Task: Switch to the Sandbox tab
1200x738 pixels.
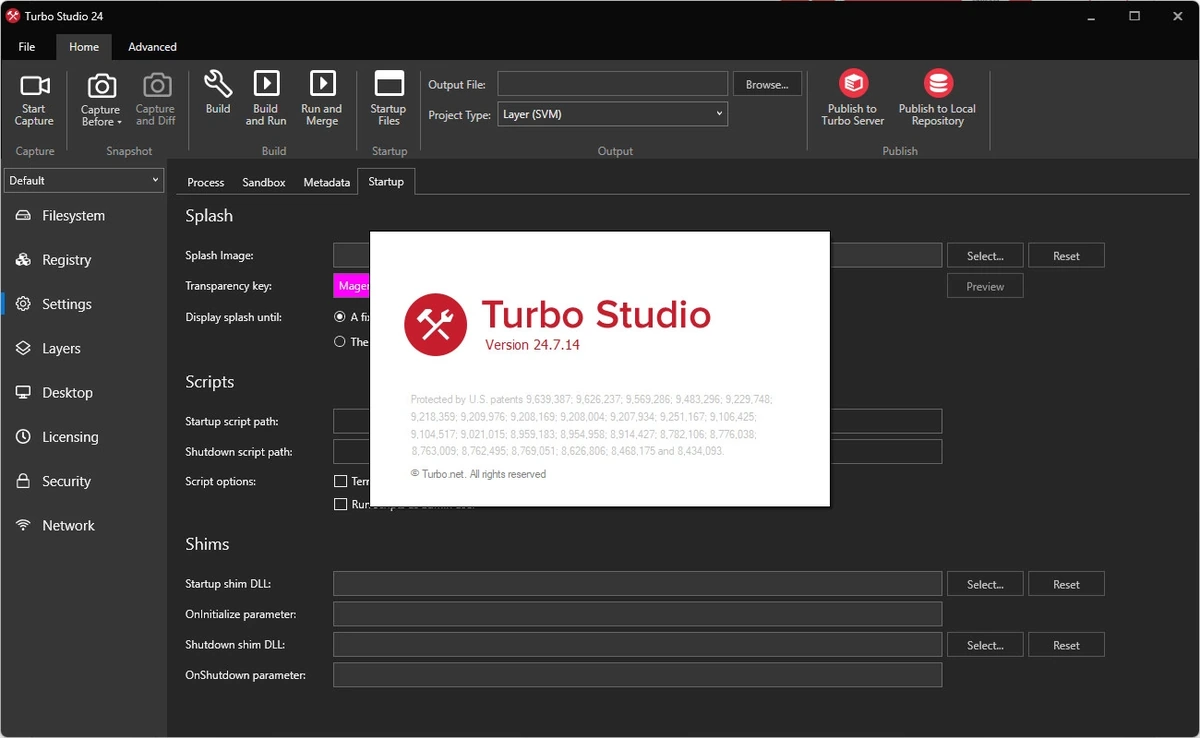Action: click(x=264, y=182)
